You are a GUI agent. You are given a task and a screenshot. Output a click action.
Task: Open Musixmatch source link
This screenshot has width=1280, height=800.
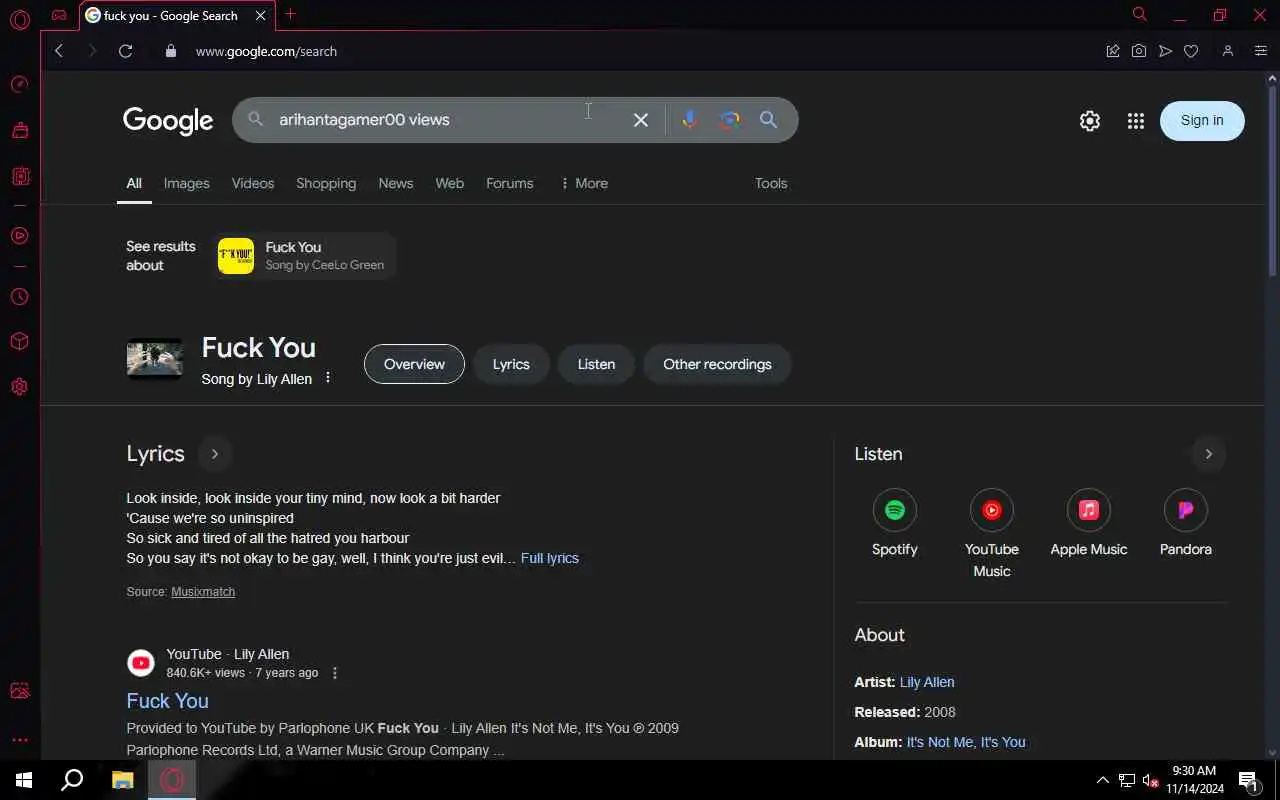(x=203, y=592)
